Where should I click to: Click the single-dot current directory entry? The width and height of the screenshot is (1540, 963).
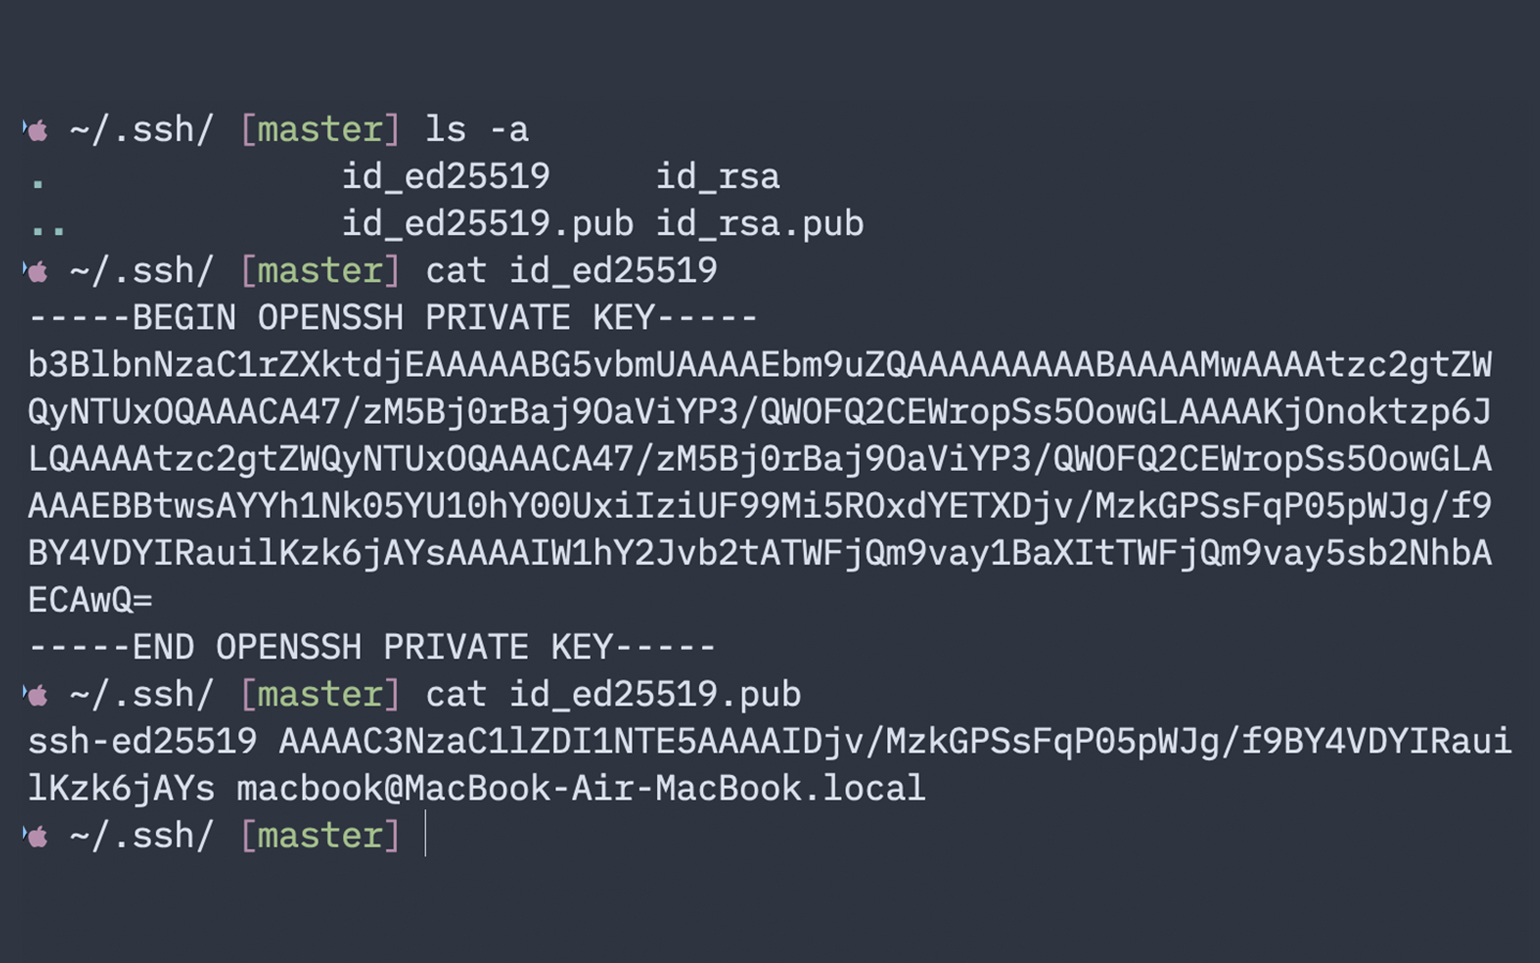(x=38, y=184)
